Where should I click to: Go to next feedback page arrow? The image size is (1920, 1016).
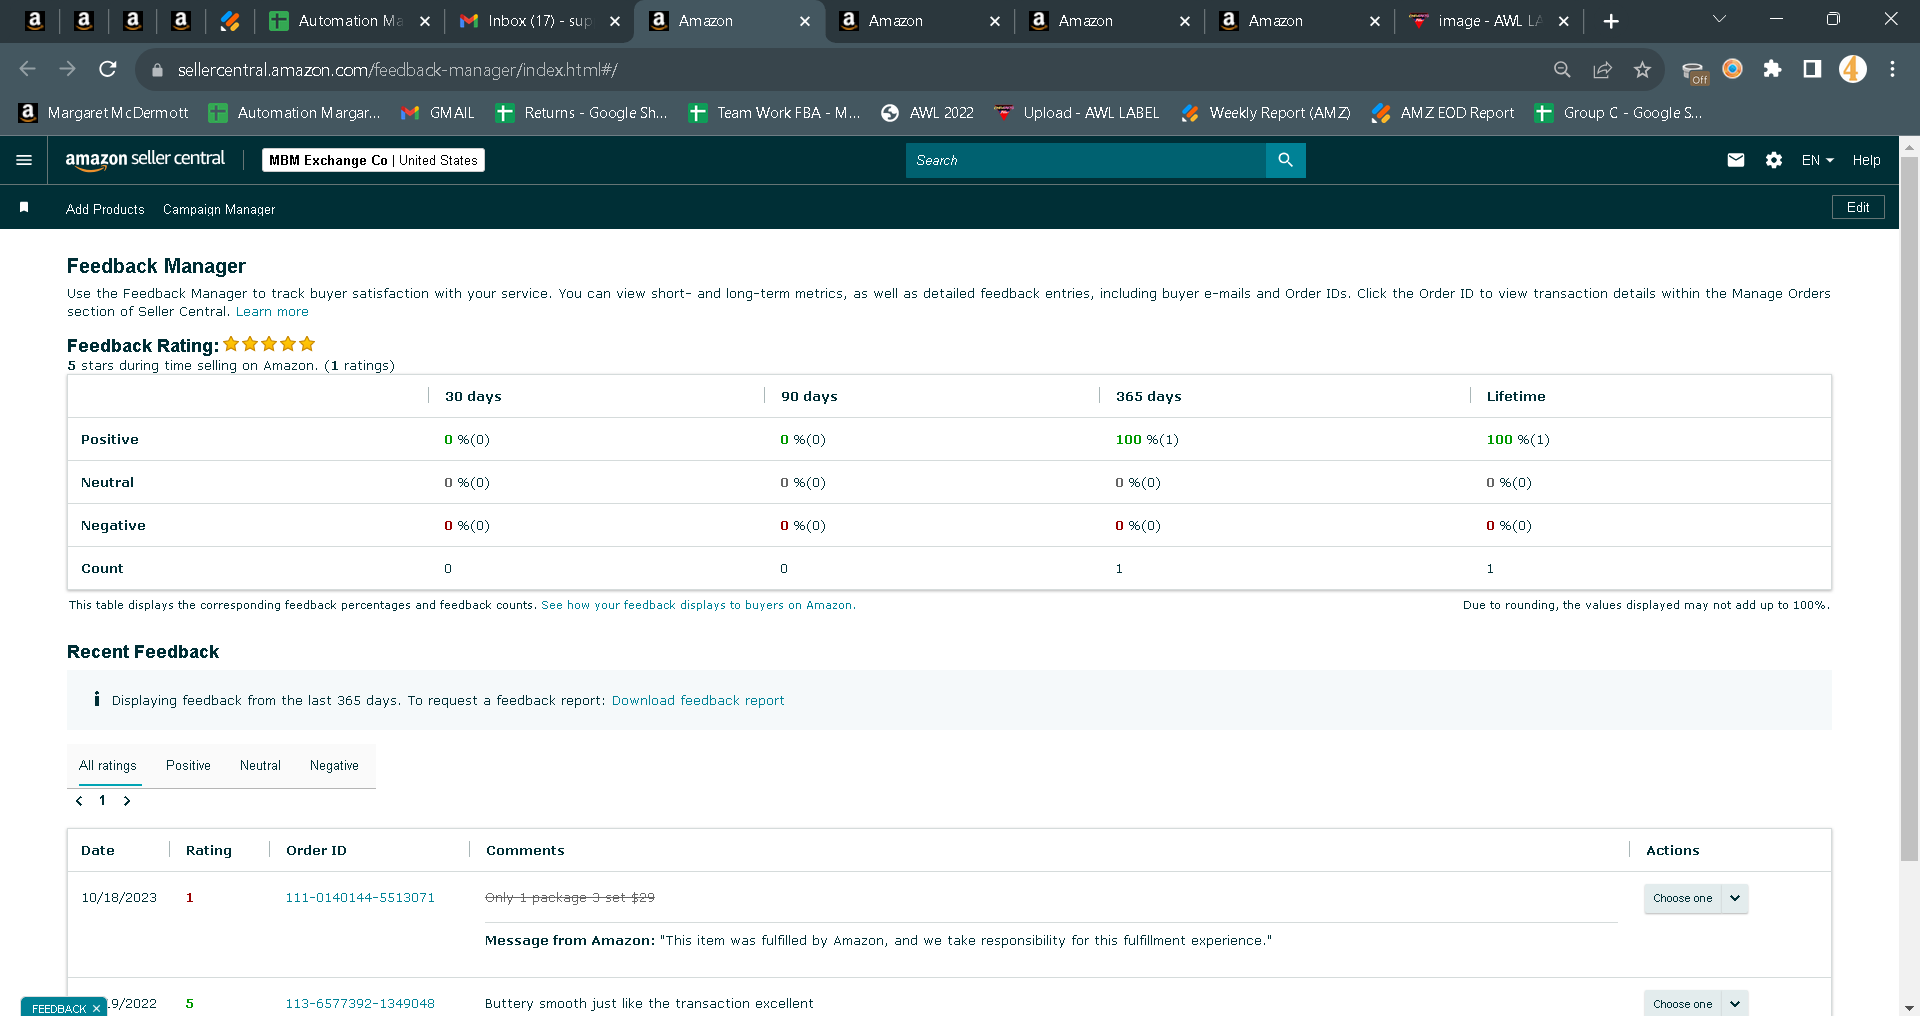tap(127, 801)
